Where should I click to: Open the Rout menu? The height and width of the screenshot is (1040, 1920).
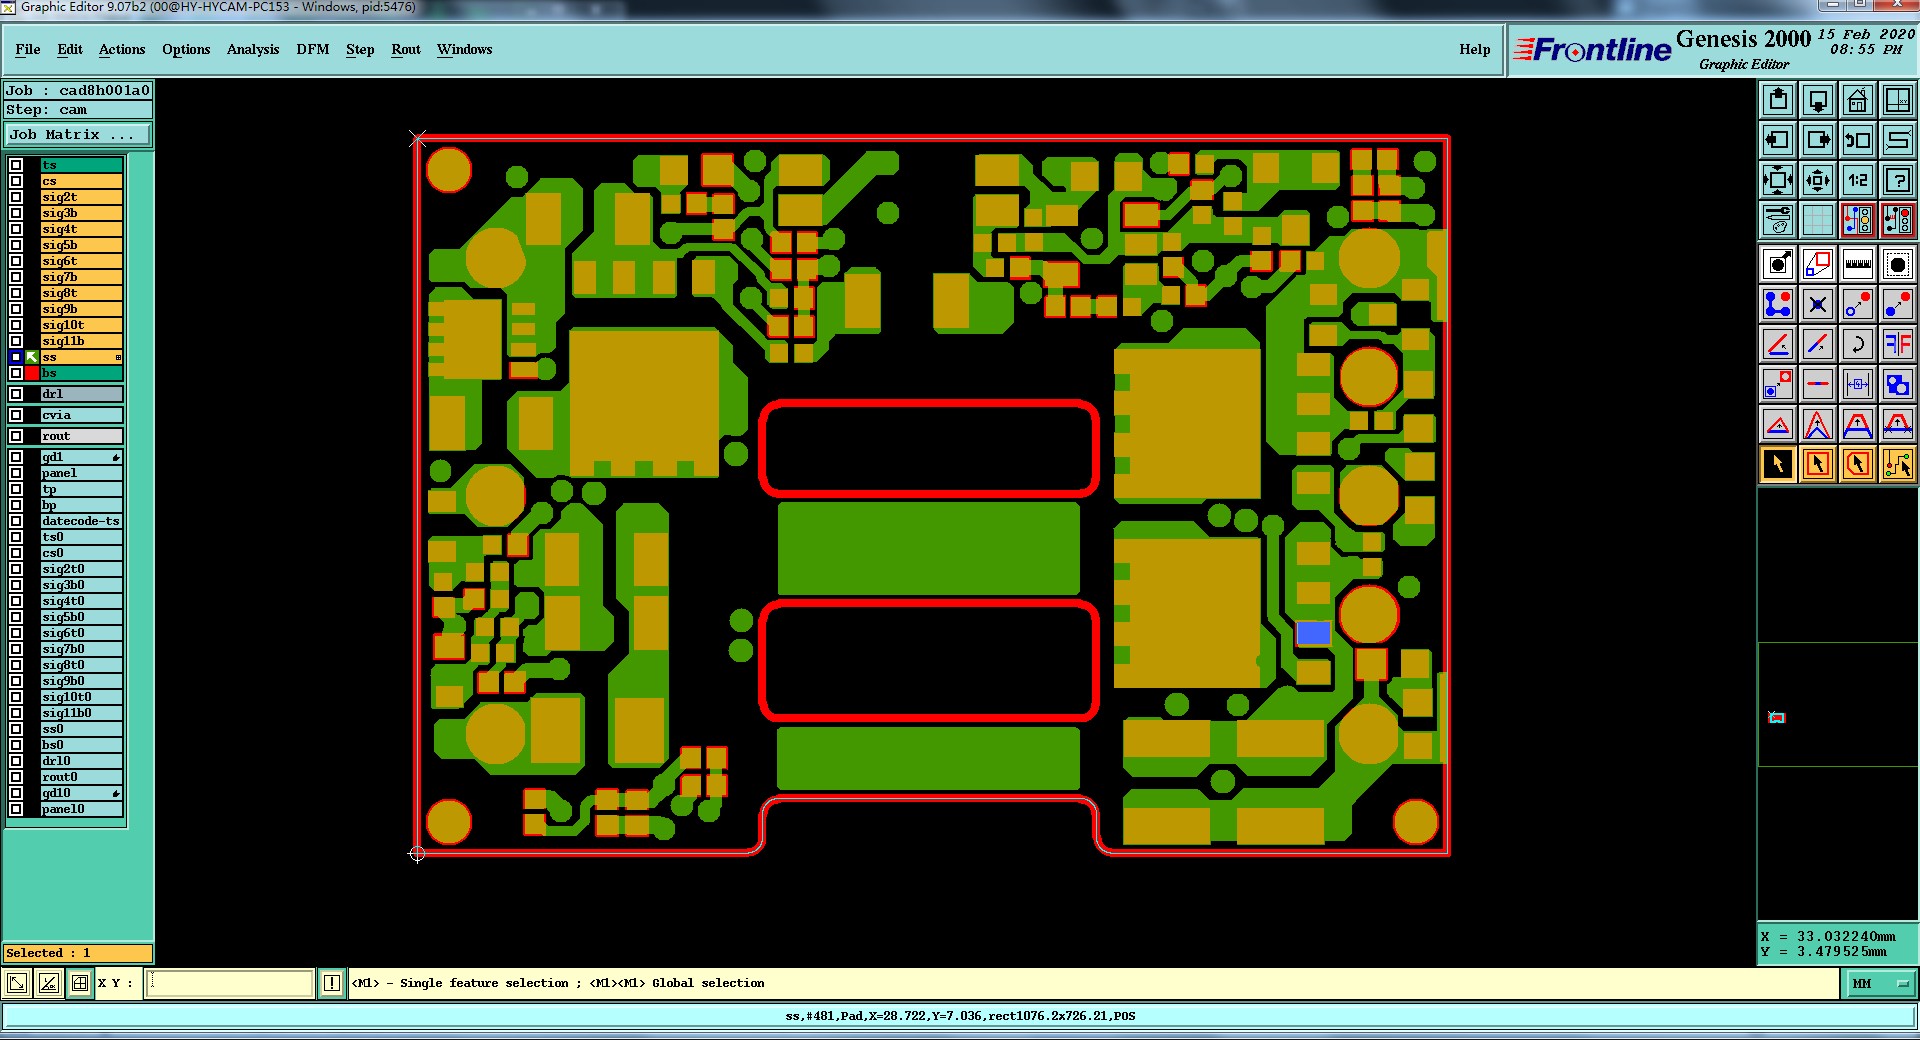406,49
